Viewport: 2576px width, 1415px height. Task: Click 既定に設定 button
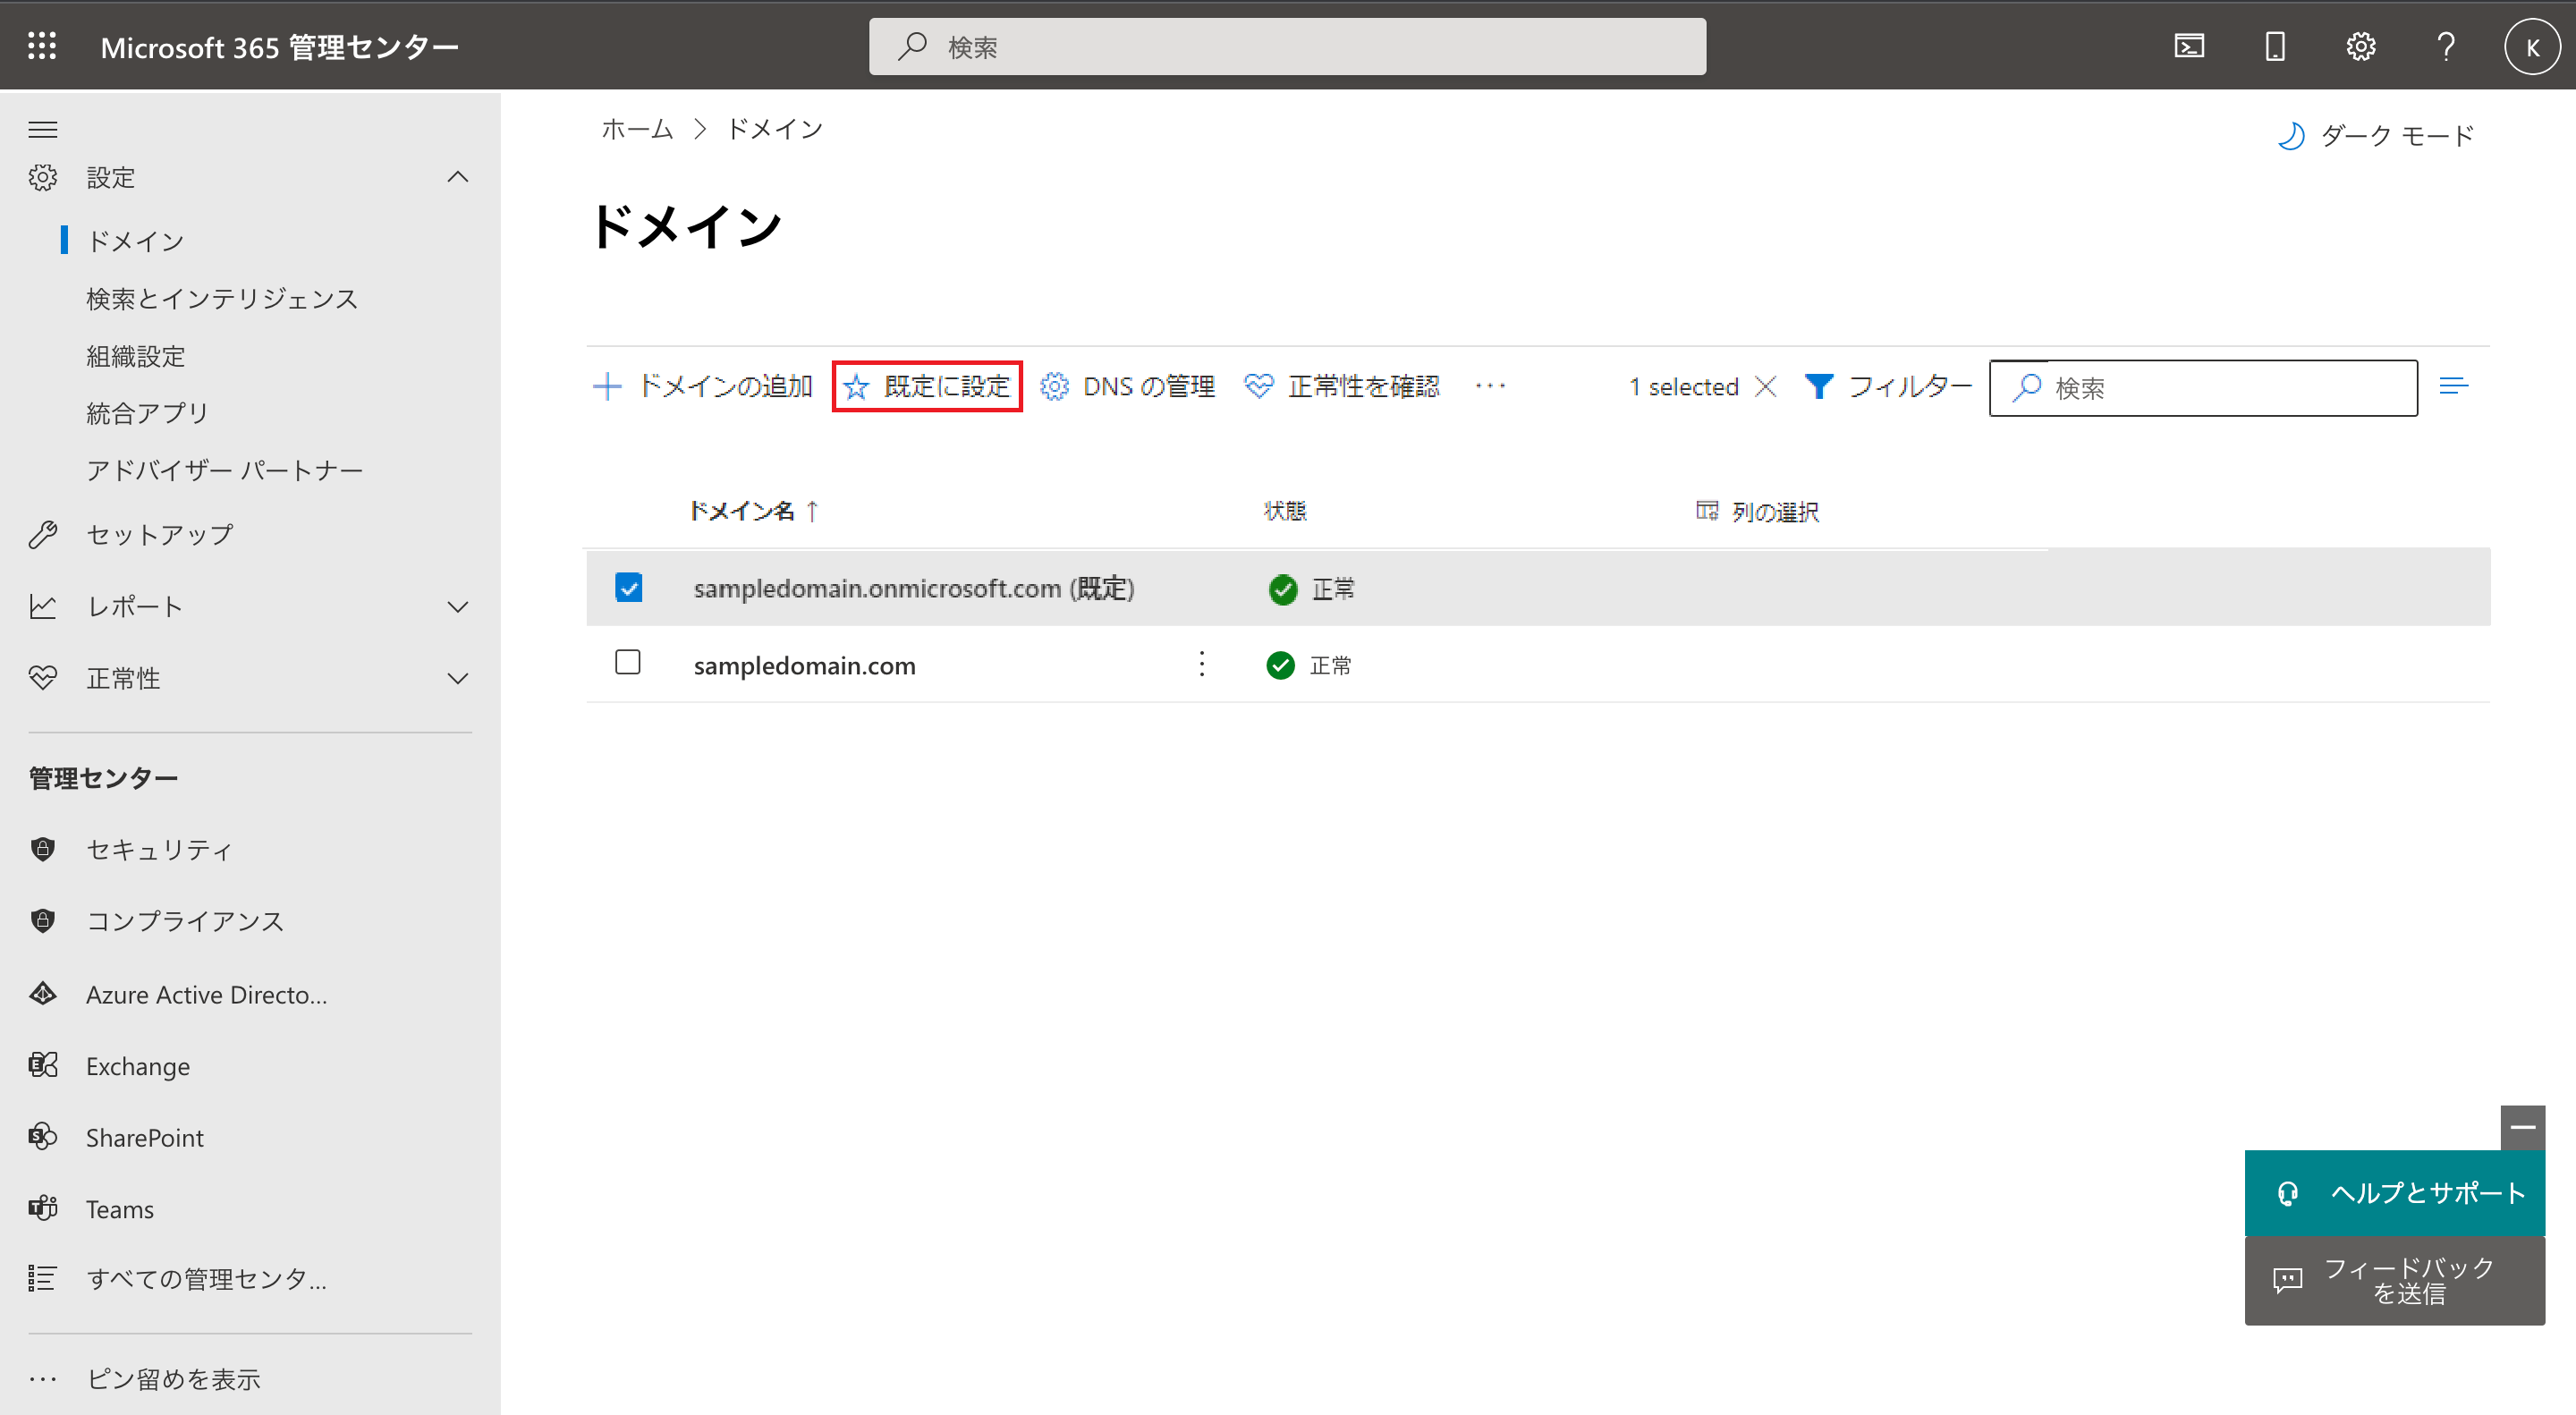click(927, 386)
